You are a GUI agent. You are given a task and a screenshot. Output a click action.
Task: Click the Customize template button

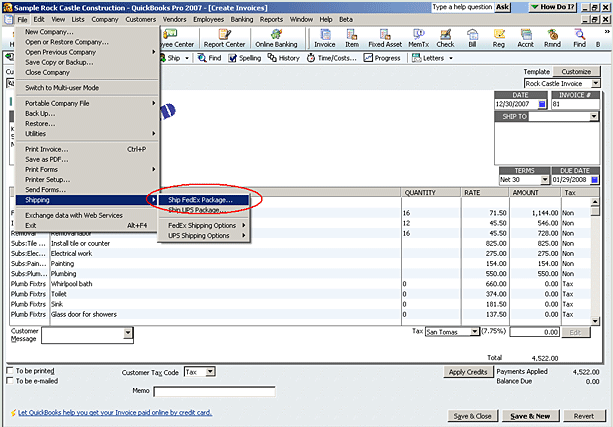point(576,72)
